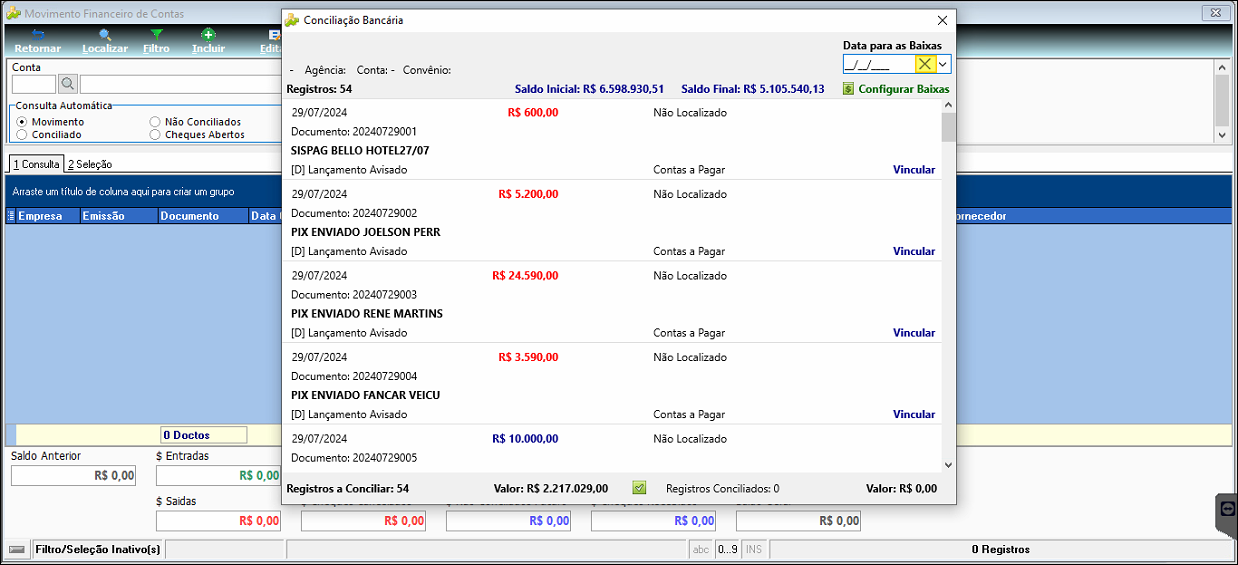
Task: Click the 0 Doctos summary cell
Action: tap(204, 435)
